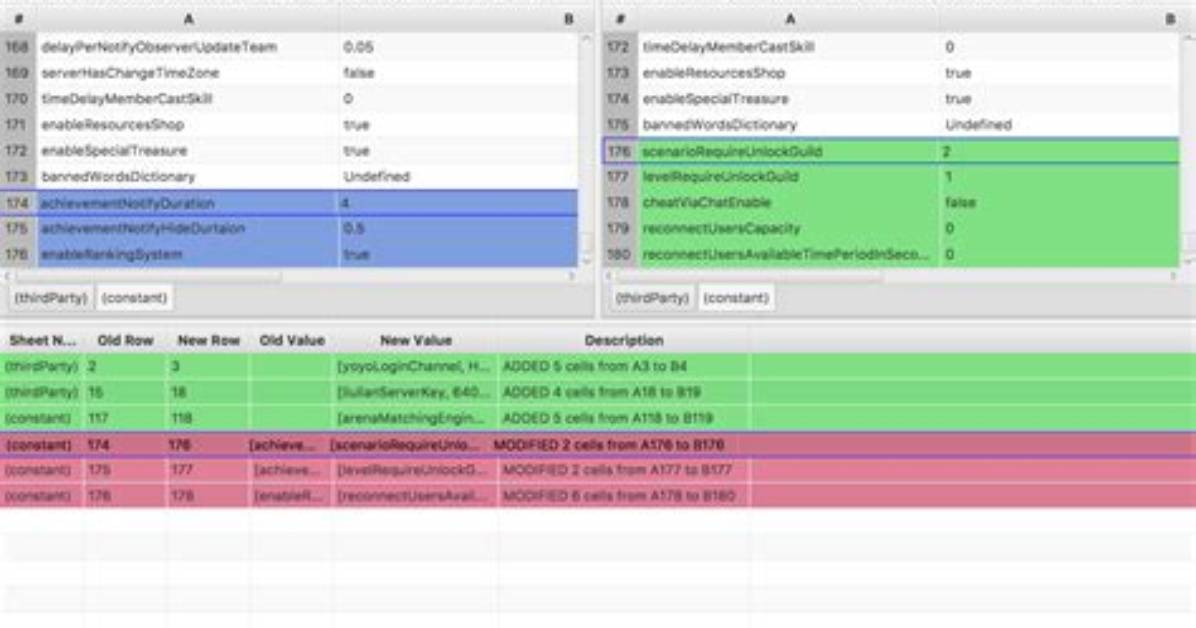Select right row timeDelayMemberCastSkill
1196x628 pixels.
[x=891, y=47]
